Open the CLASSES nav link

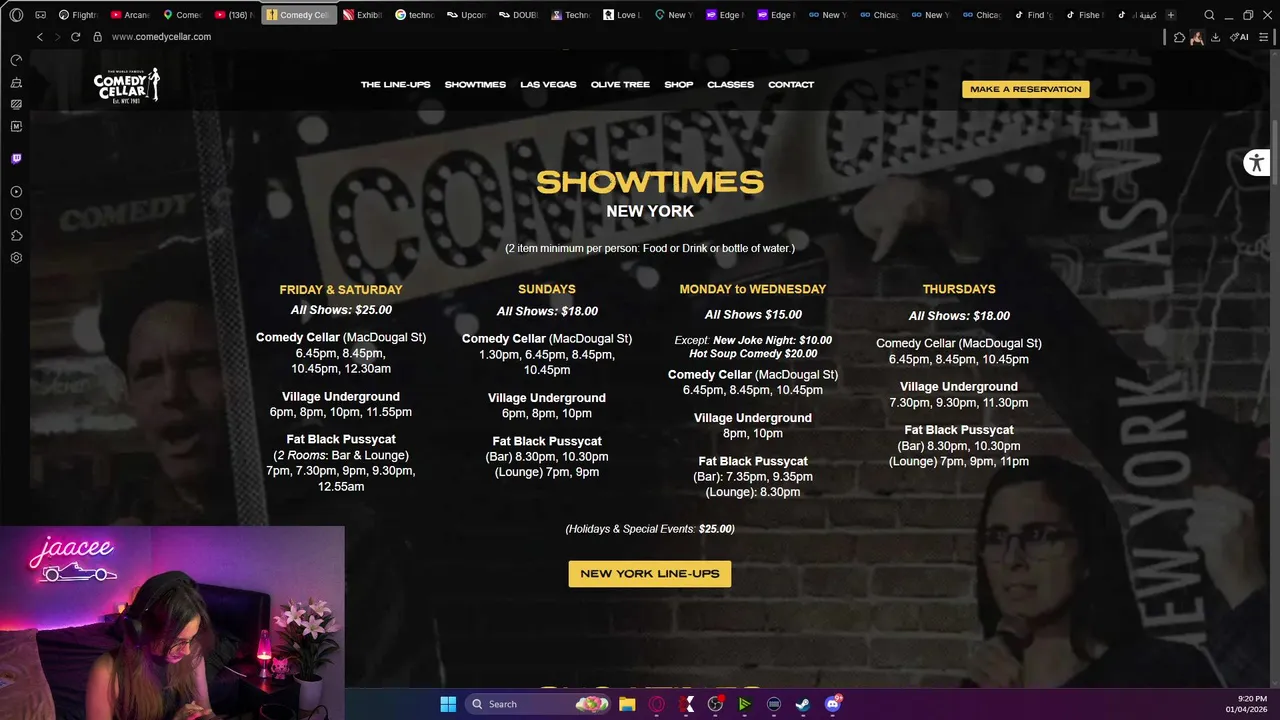(x=730, y=85)
